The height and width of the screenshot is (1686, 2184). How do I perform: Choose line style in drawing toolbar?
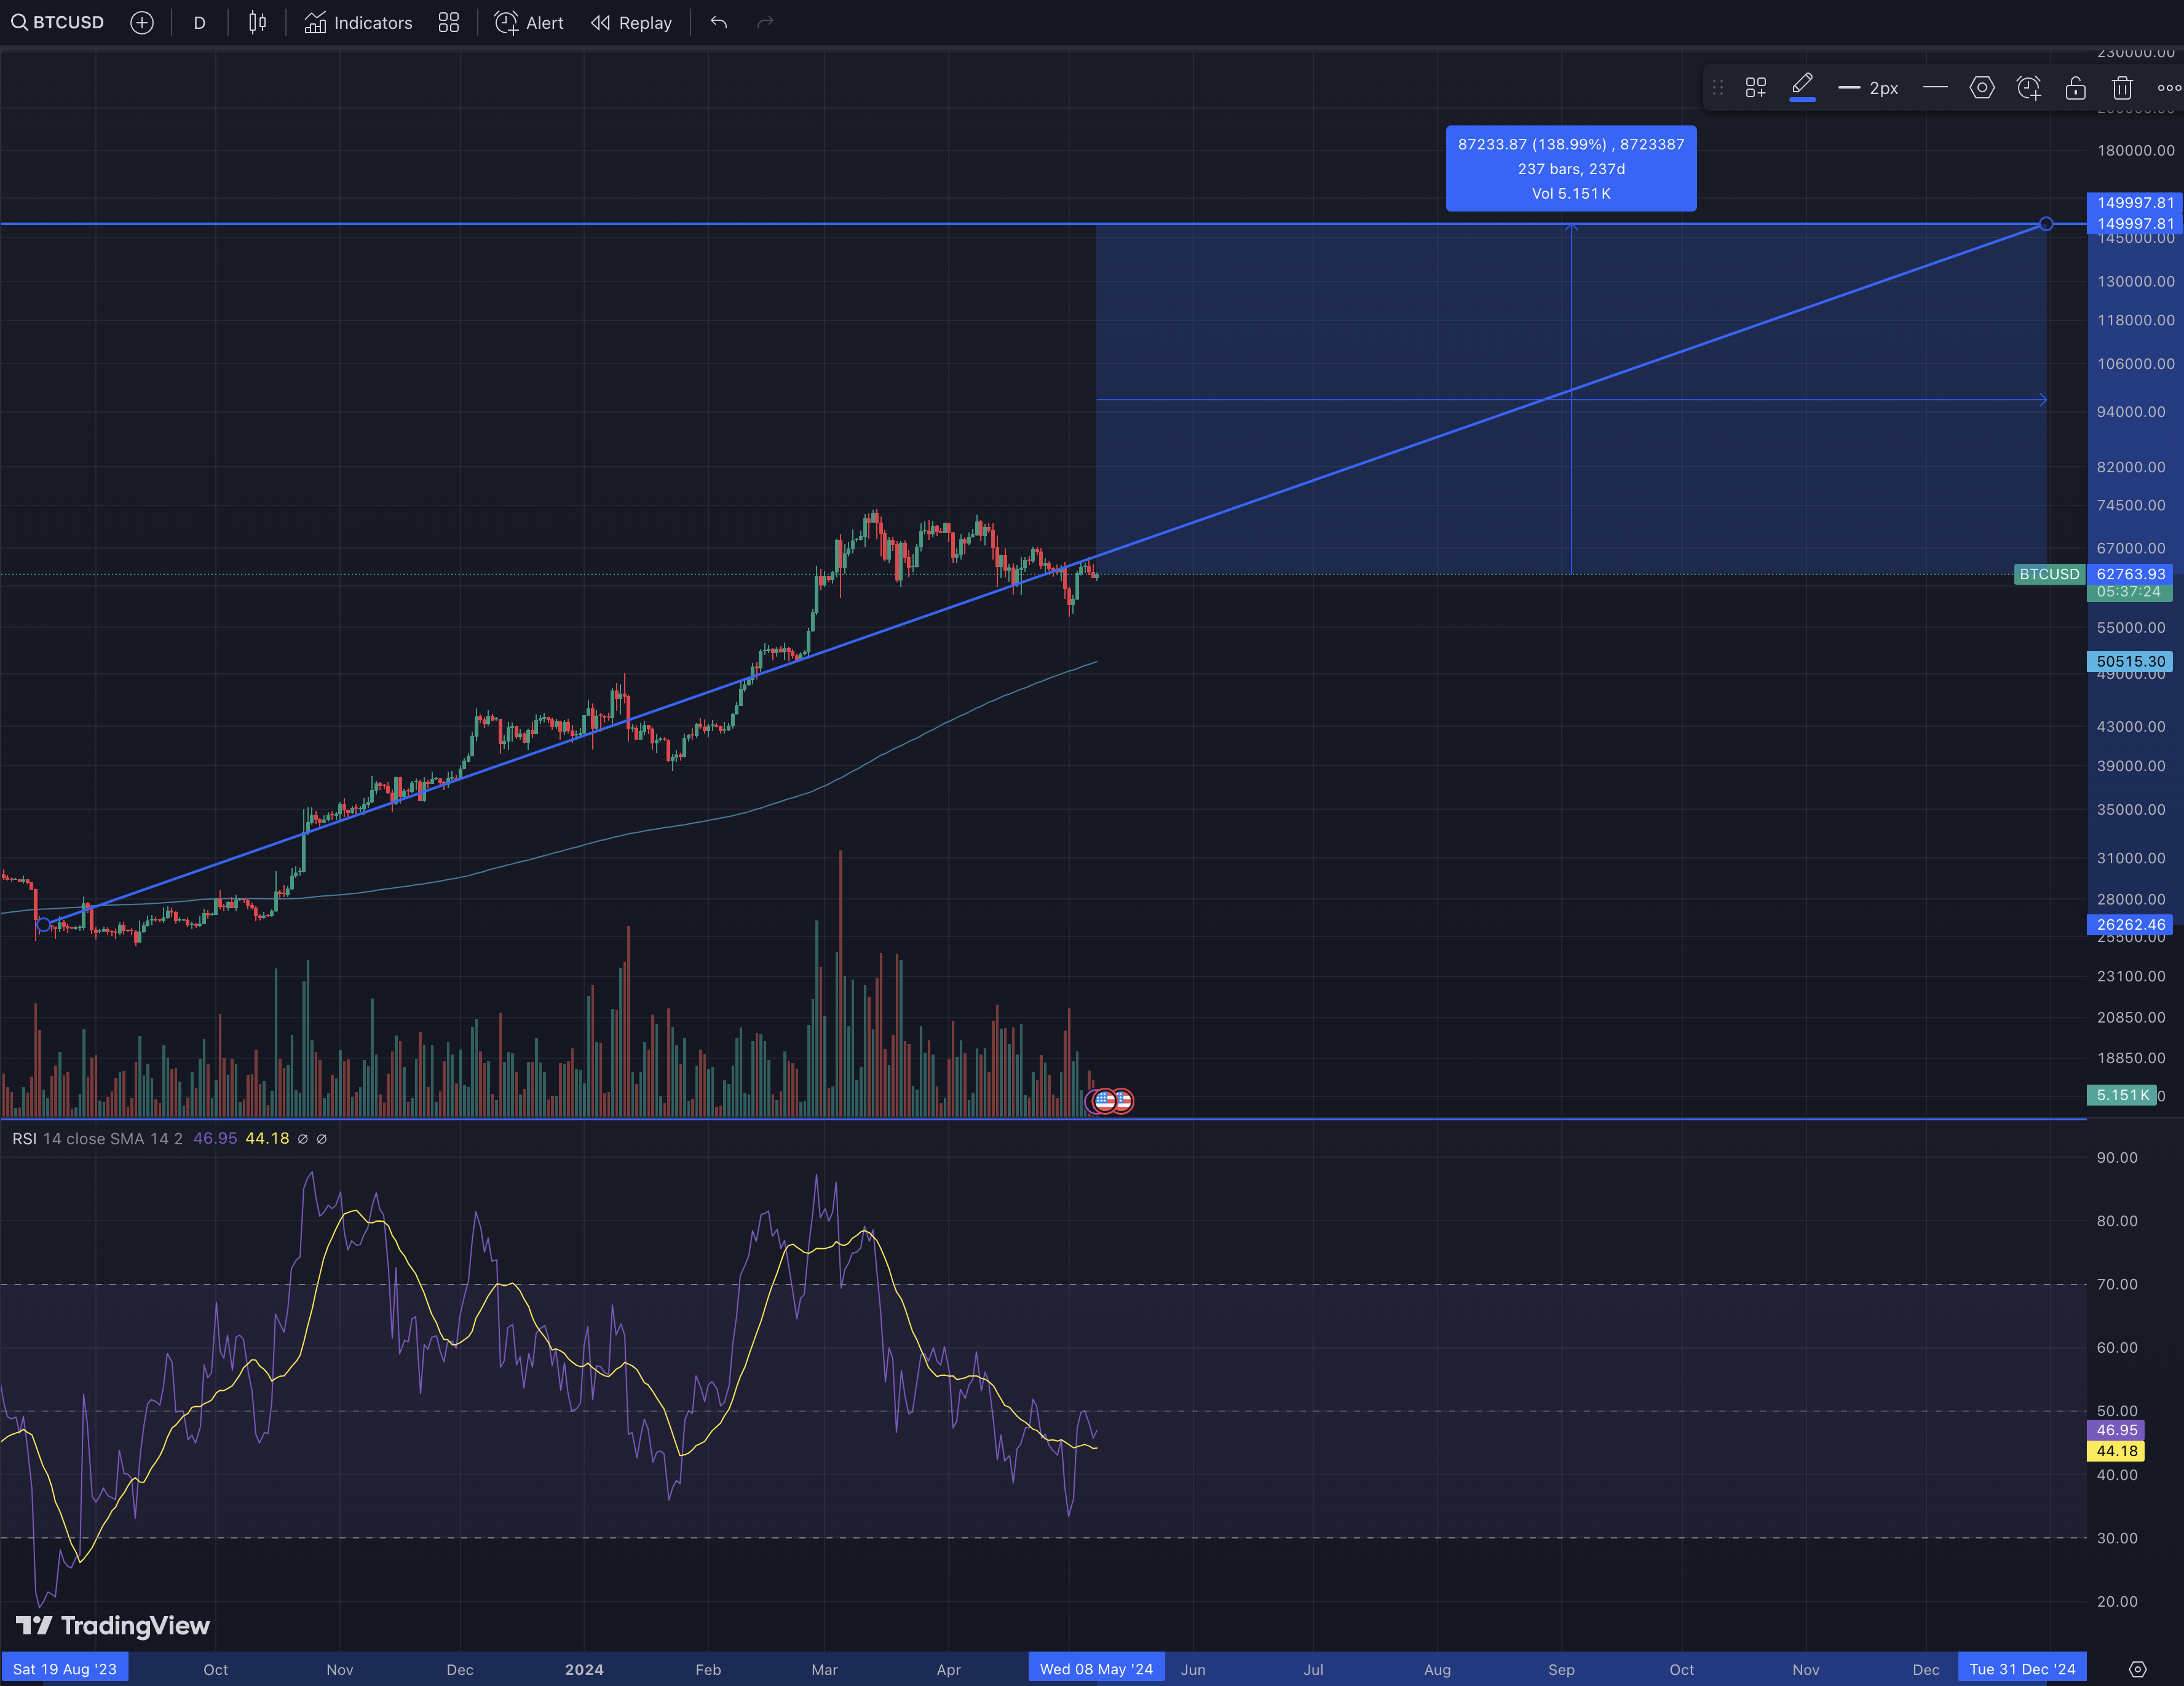[x=1935, y=88]
